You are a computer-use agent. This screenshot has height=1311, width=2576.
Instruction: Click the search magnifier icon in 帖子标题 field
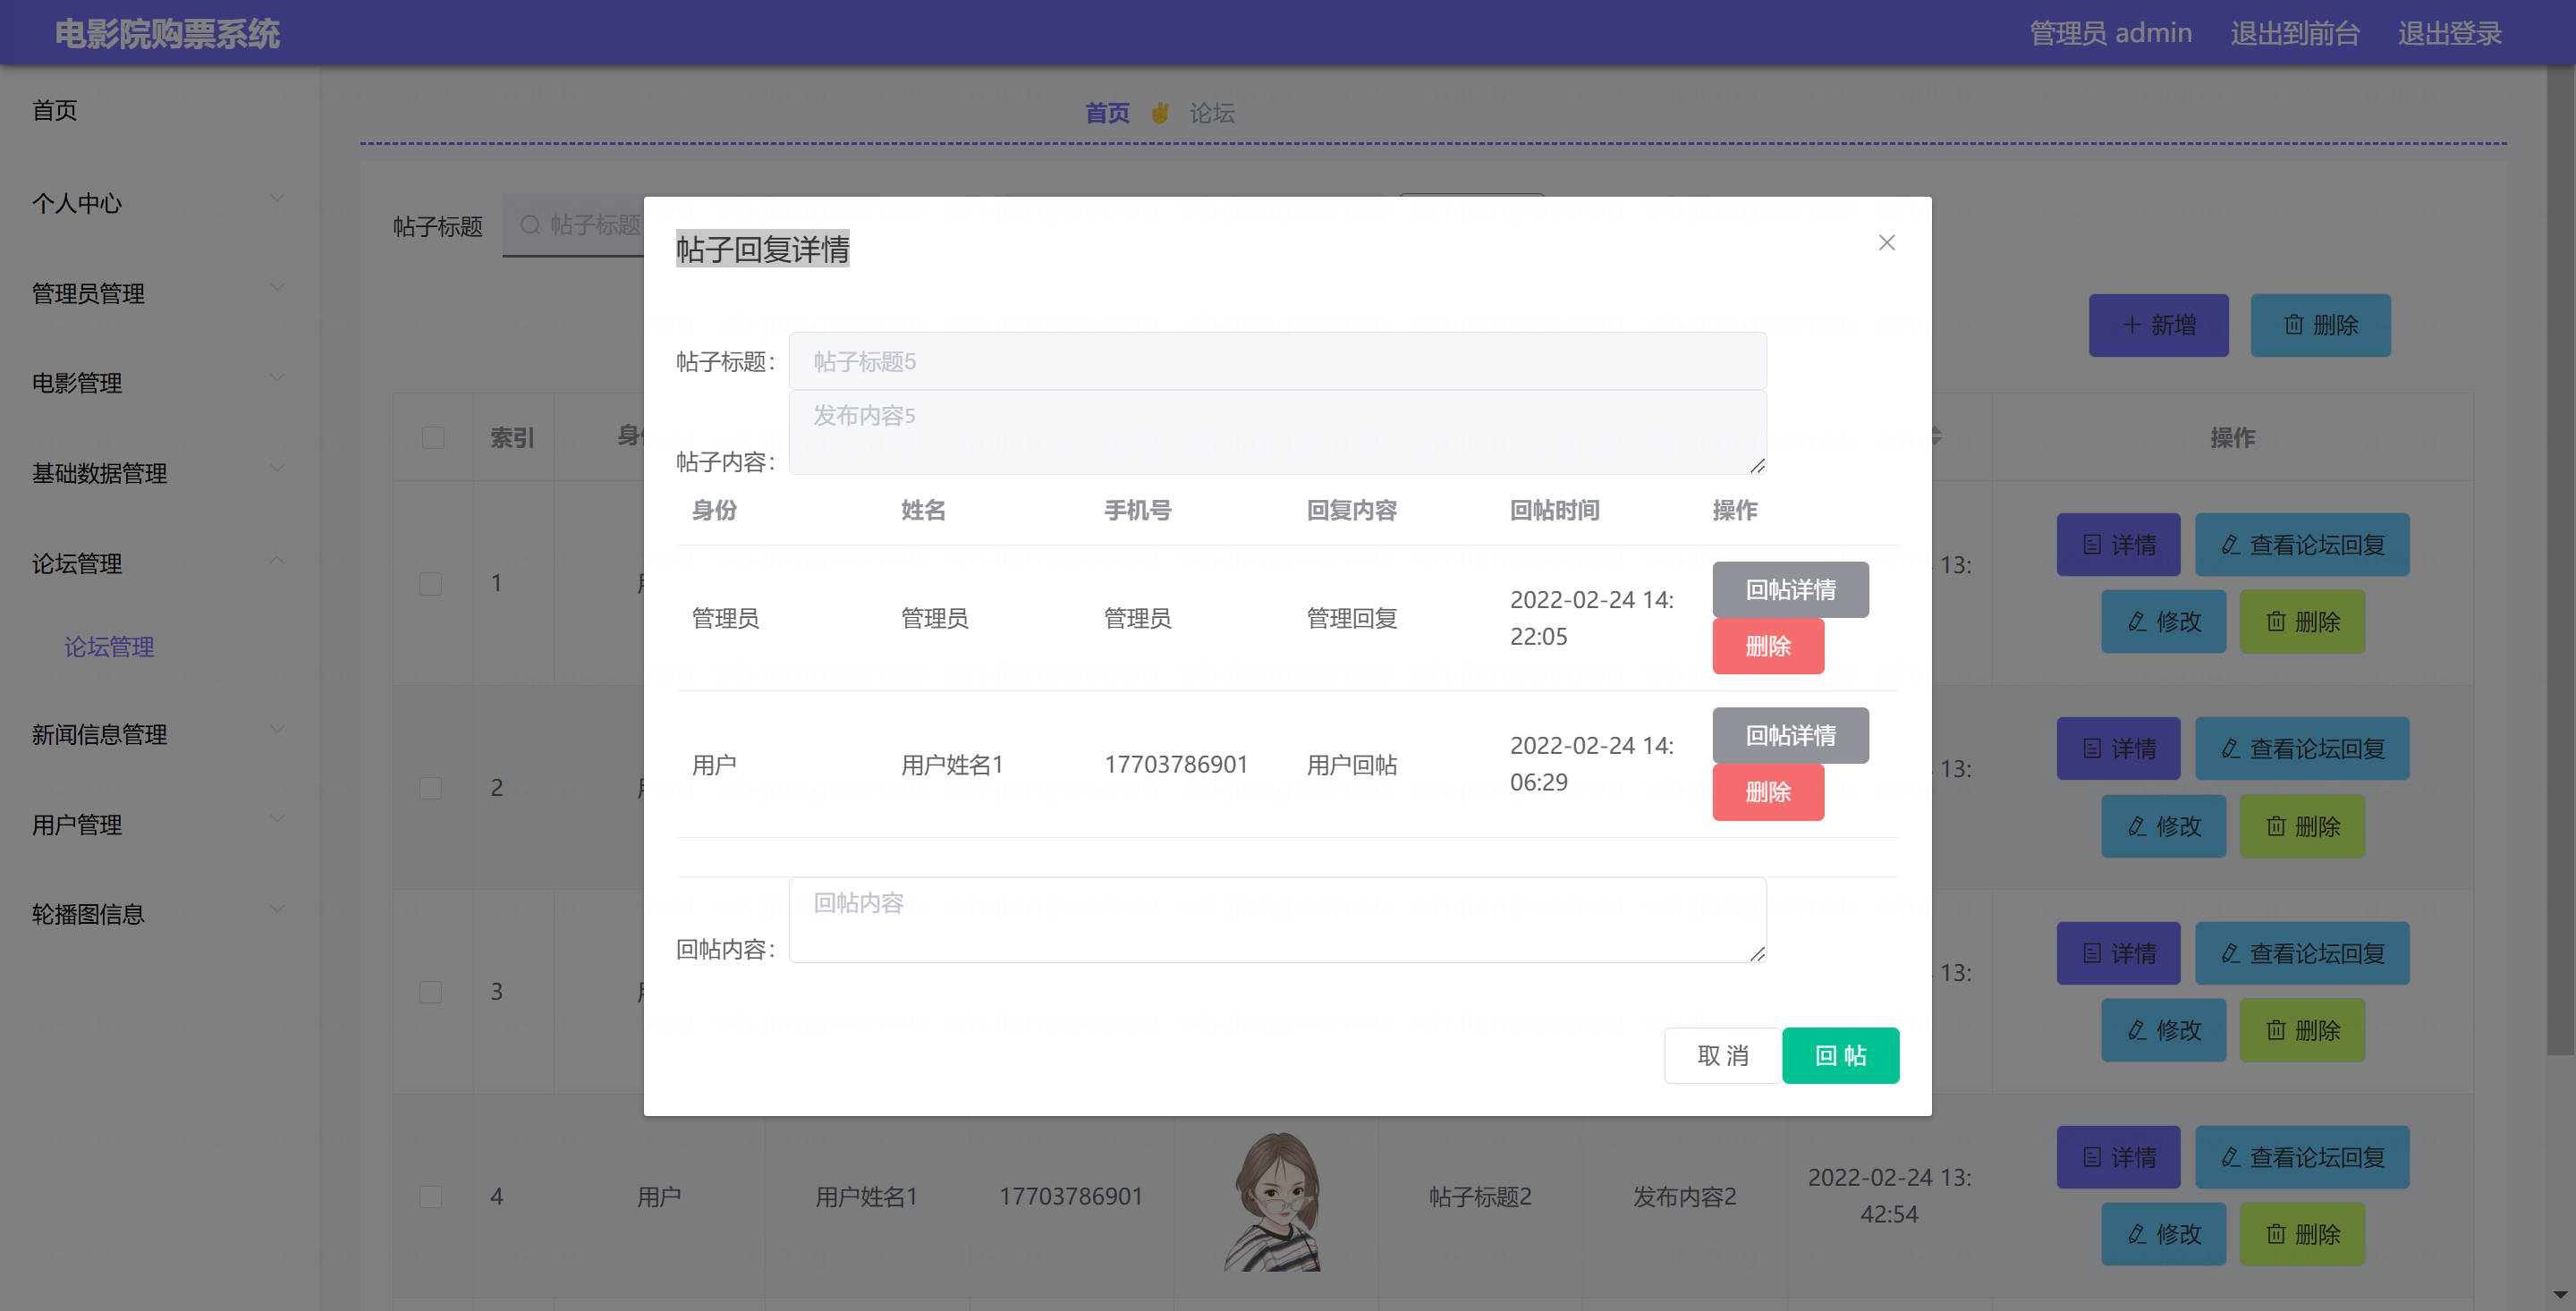click(x=530, y=225)
